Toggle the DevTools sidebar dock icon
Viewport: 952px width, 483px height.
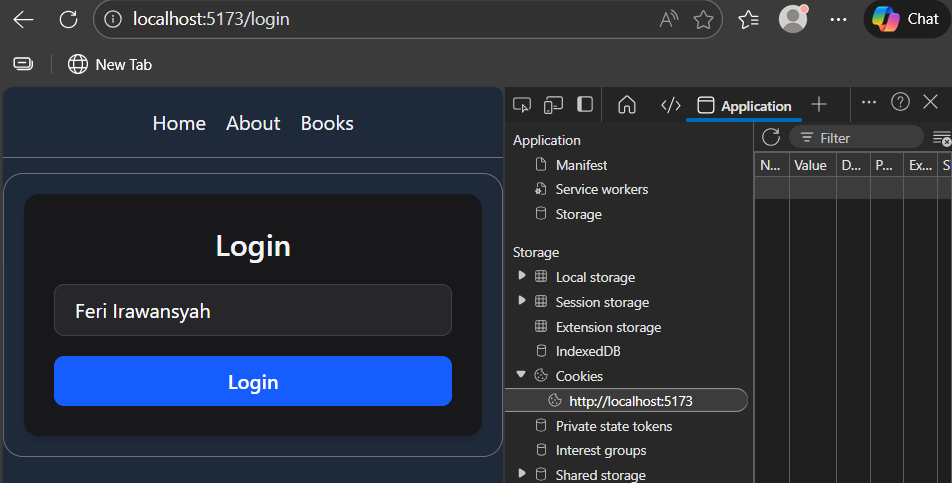[585, 104]
